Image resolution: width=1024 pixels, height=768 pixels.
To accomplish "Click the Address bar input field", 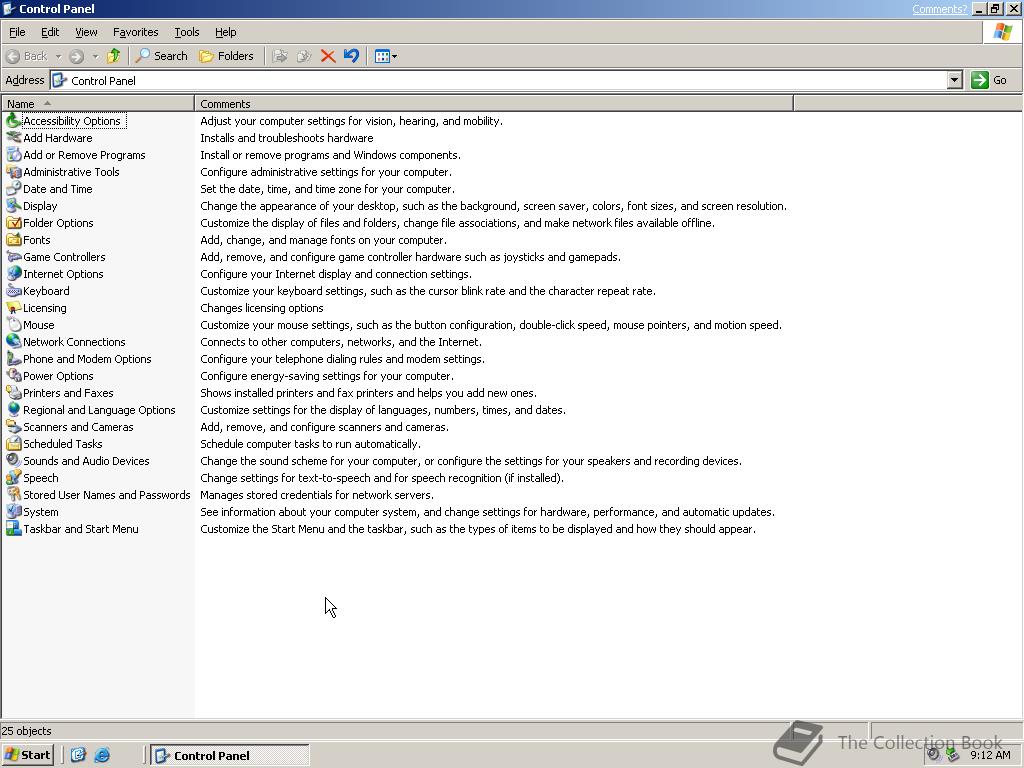I will pos(499,80).
